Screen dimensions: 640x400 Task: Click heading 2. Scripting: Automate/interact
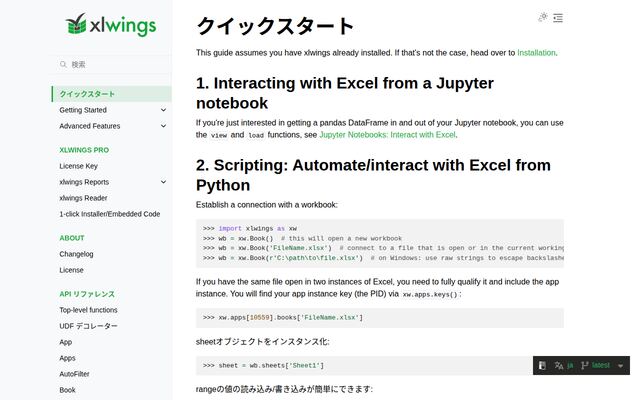pyautogui.click(x=373, y=175)
